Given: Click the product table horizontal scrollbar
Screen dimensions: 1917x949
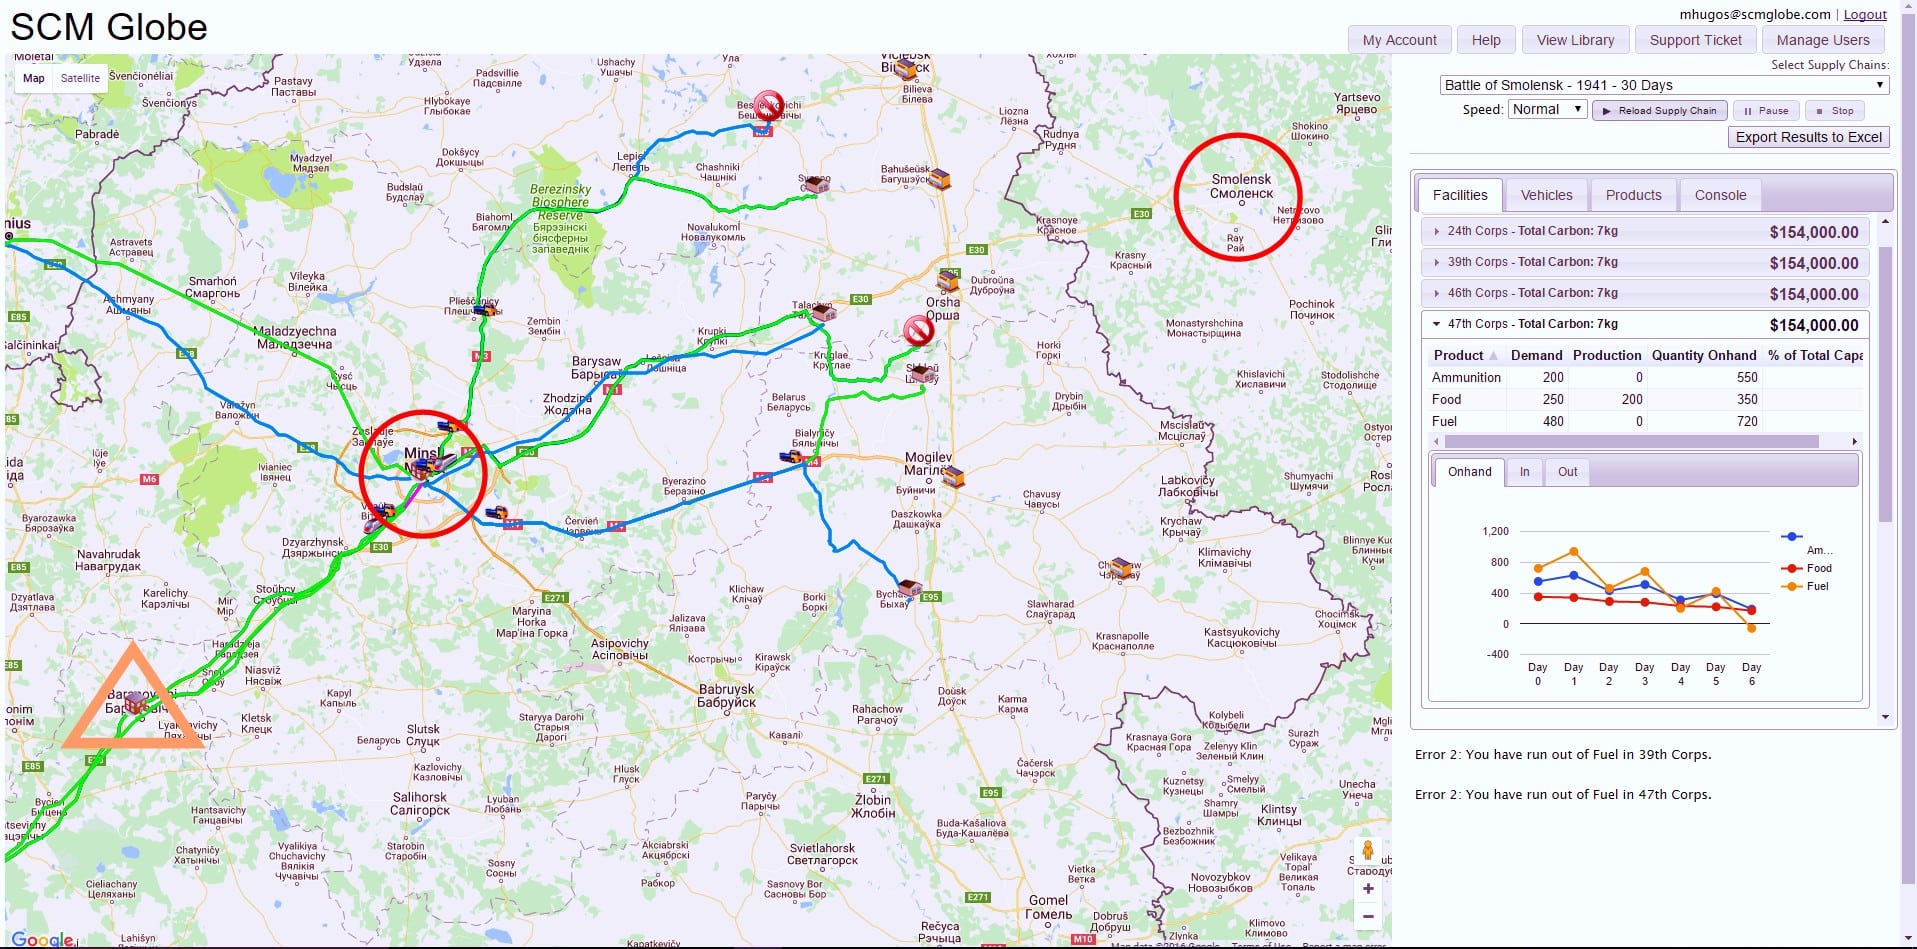Looking at the screenshot, I should pos(1631,441).
